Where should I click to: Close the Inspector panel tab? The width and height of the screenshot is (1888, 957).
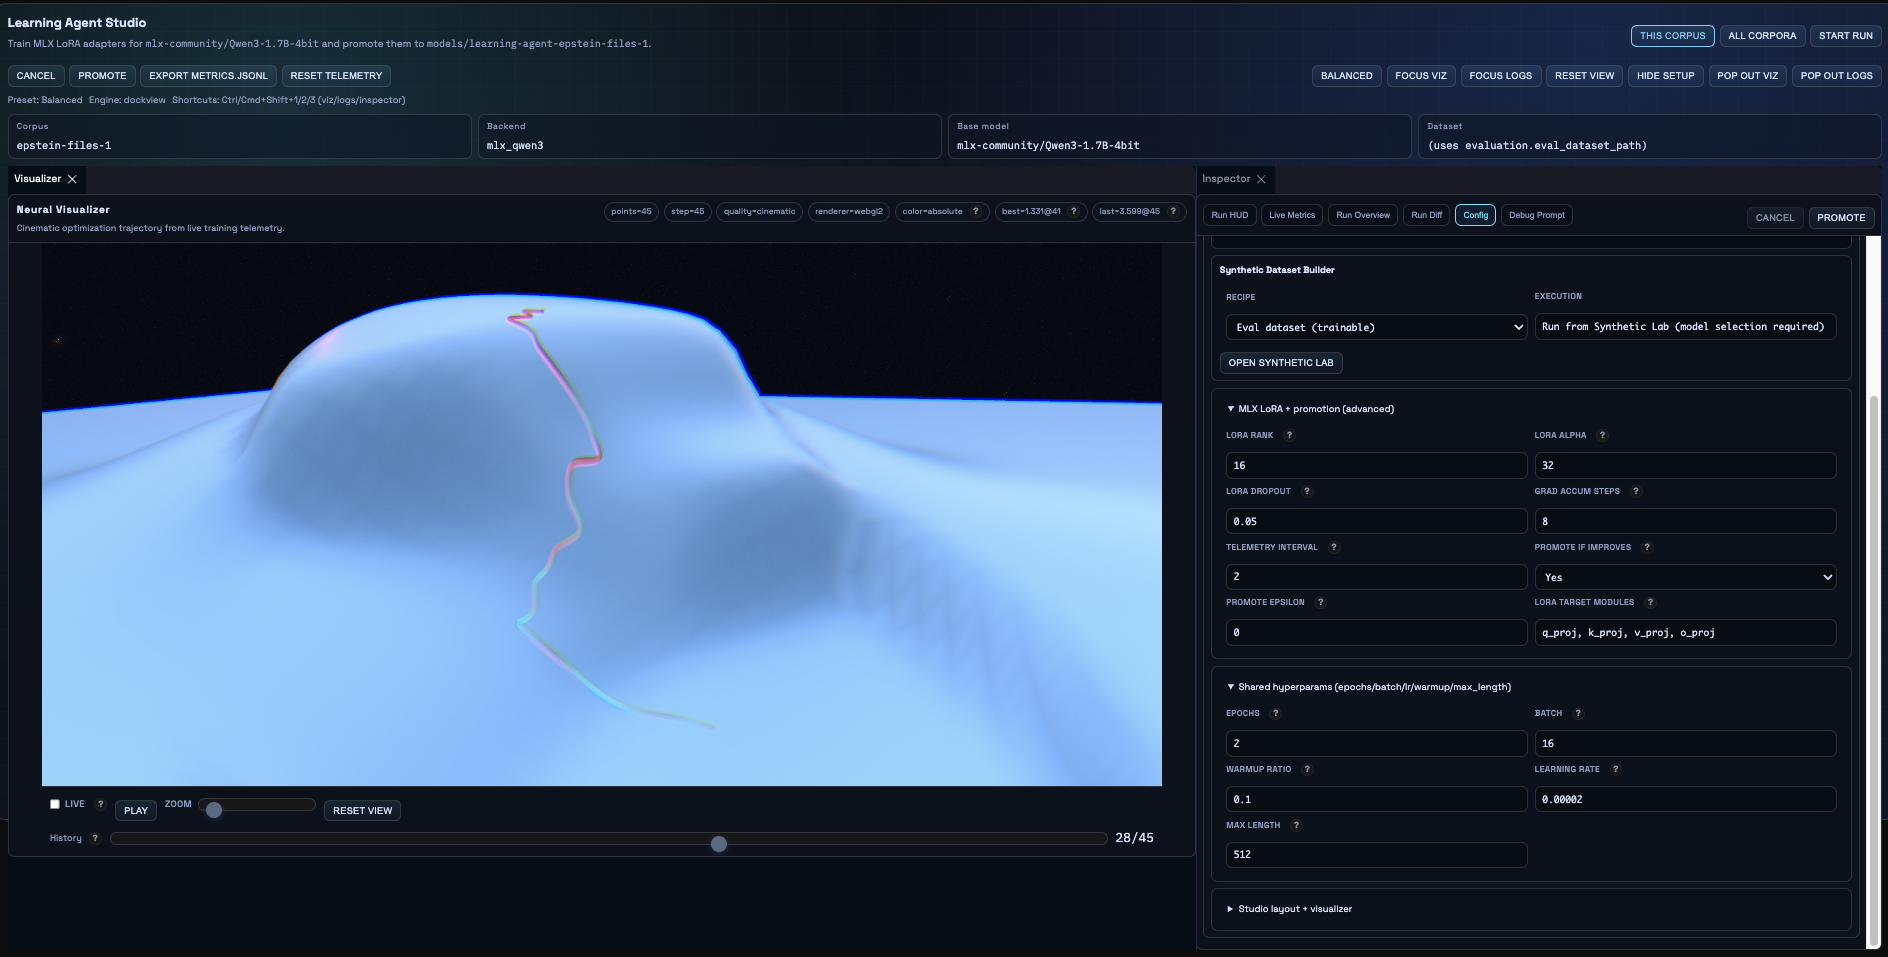click(1261, 179)
